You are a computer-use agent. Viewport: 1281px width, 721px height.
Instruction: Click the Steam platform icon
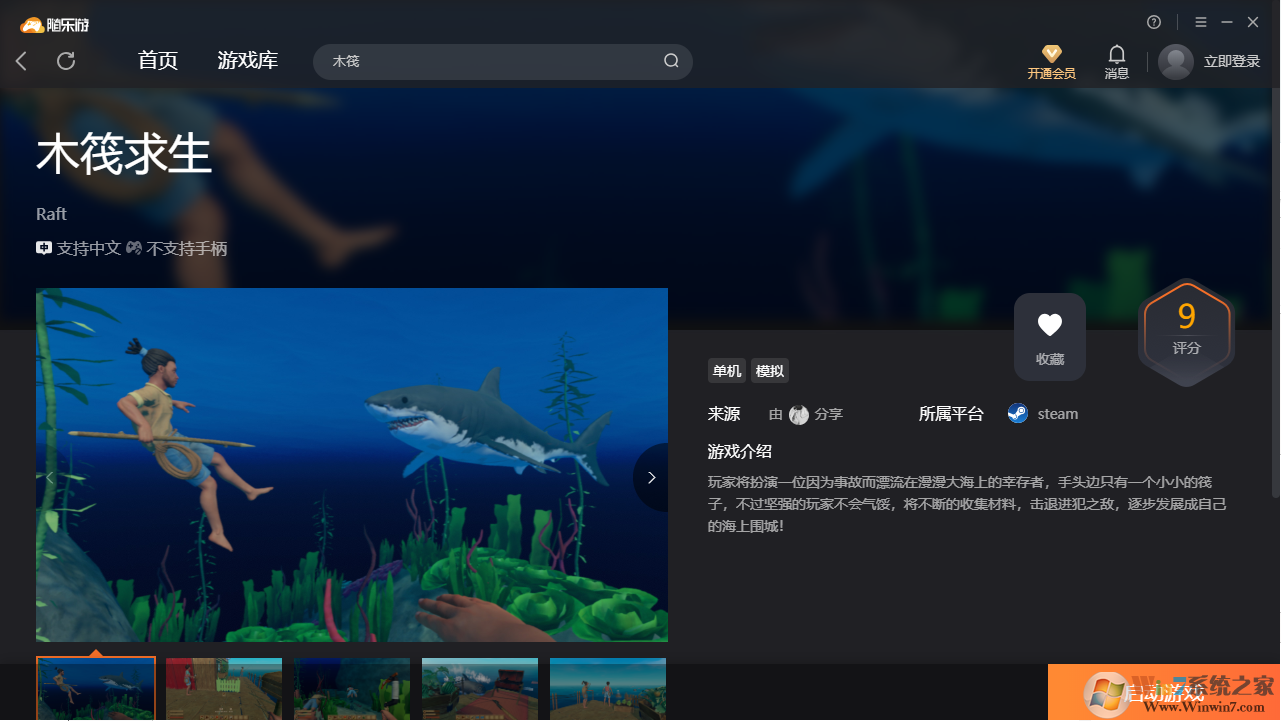pyautogui.click(x=1017, y=413)
